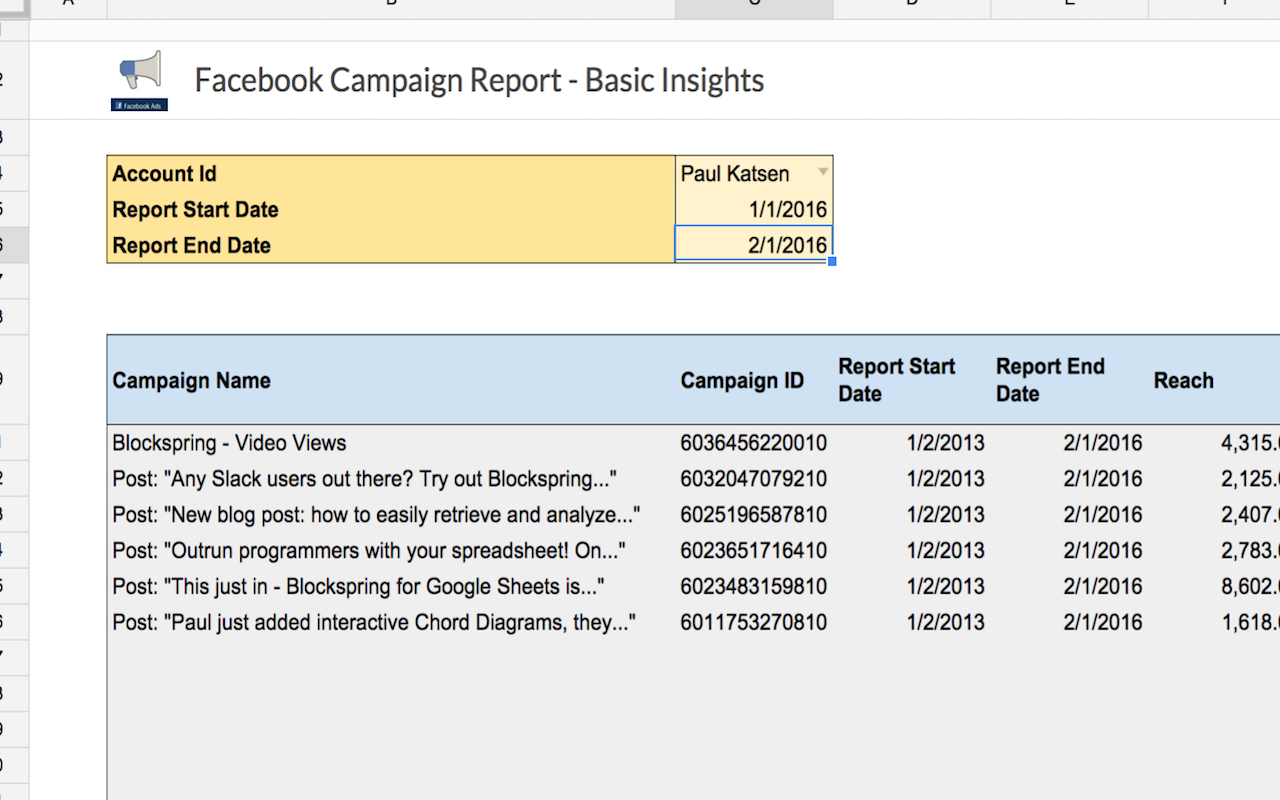Screen dimensions: 1280x800
Task: Click campaign ID 6032047079210
Action: click(754, 479)
